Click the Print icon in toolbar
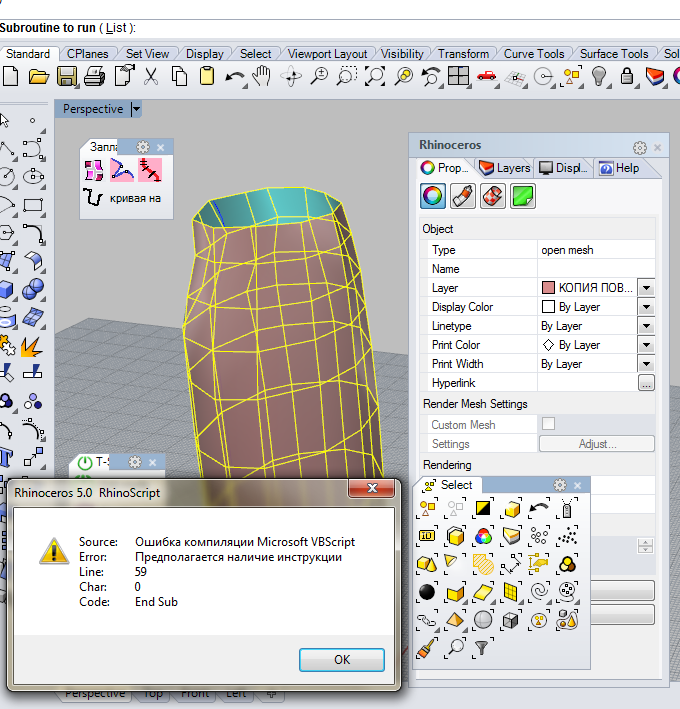Screen dimensions: 680x709 [x=95, y=76]
